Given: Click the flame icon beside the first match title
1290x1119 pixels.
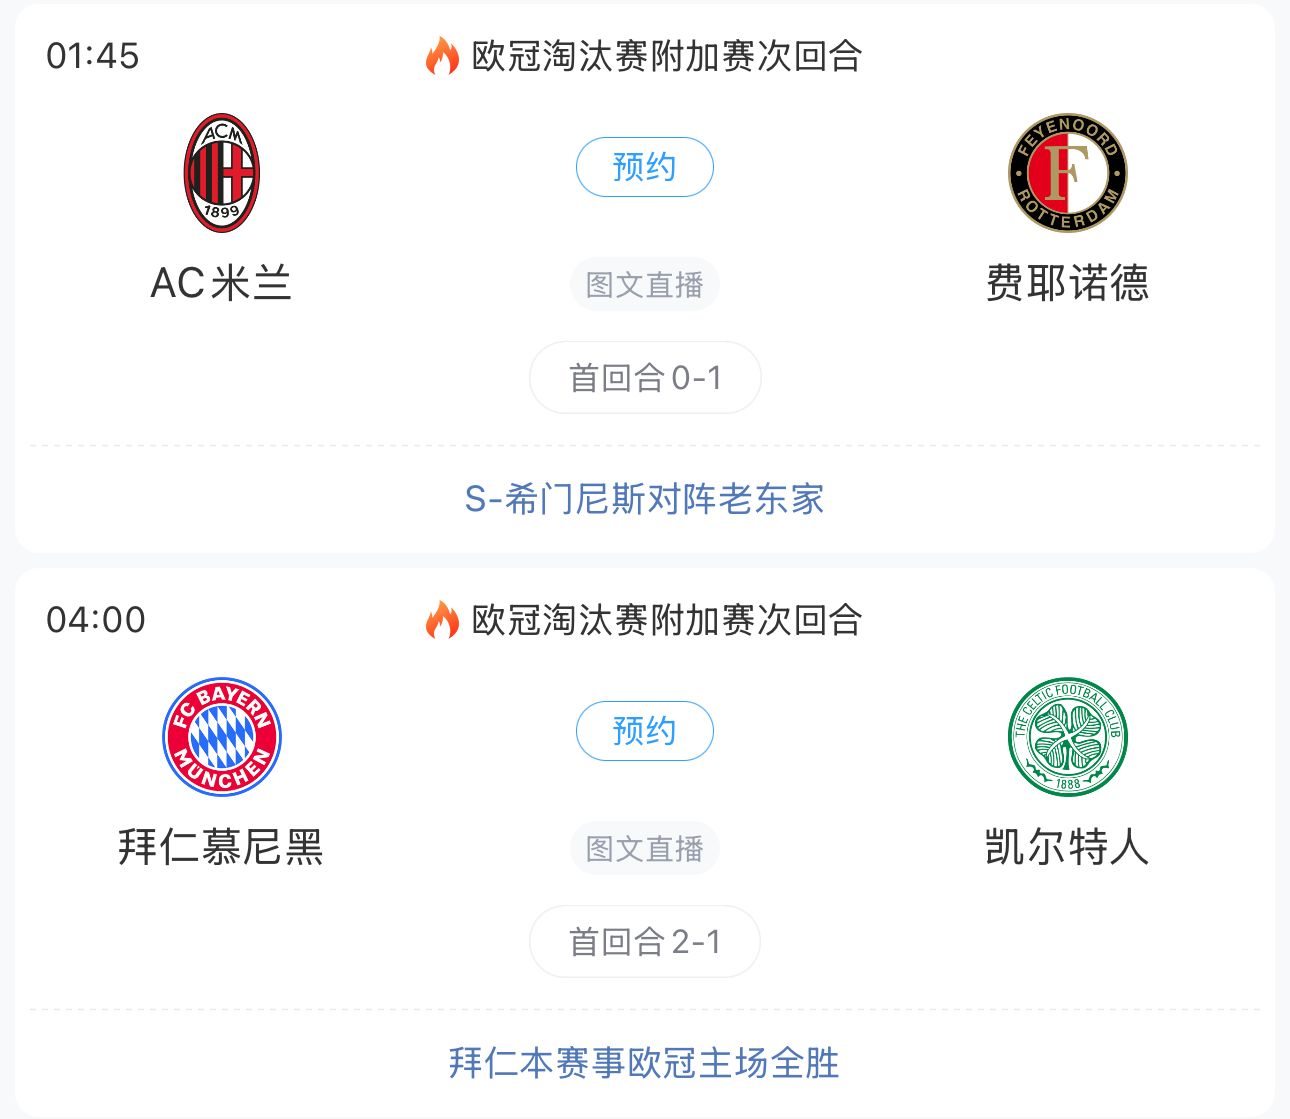Looking at the screenshot, I should [438, 57].
